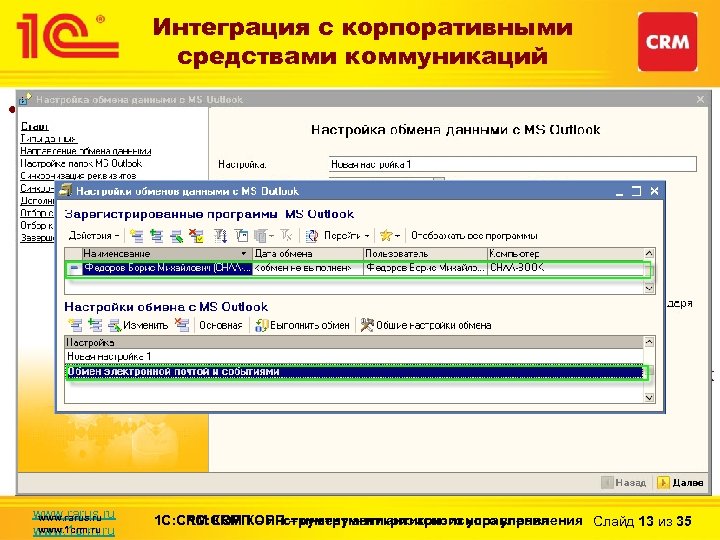720x540 pixels.
Task: Open the filter history dropdown in programs toolbar
Action: point(264,236)
